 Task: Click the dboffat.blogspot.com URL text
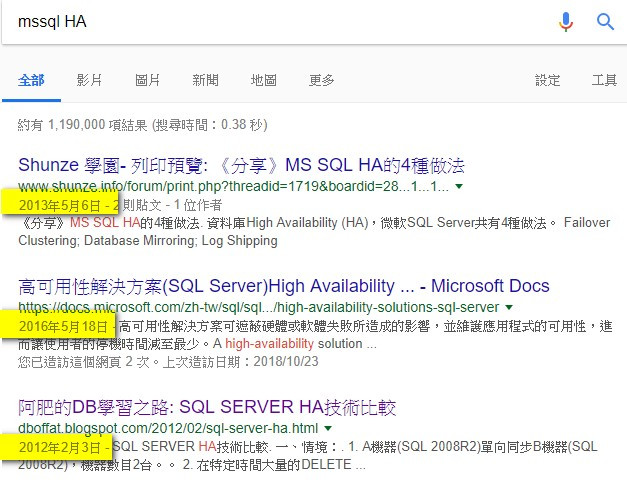pyautogui.click(x=168, y=429)
